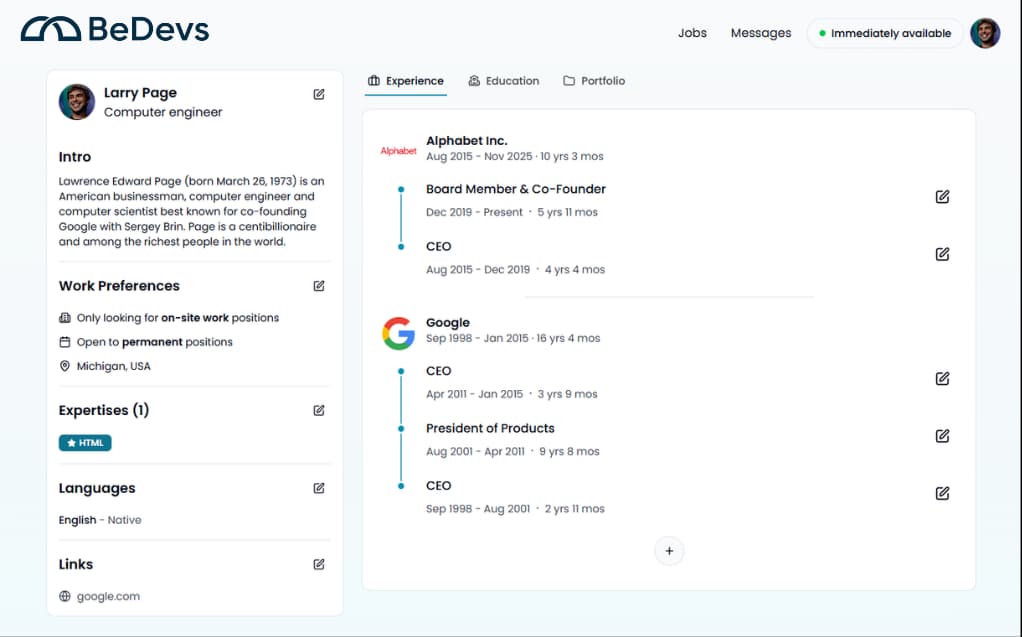
Task: Edit the Links section
Action: tap(318, 564)
